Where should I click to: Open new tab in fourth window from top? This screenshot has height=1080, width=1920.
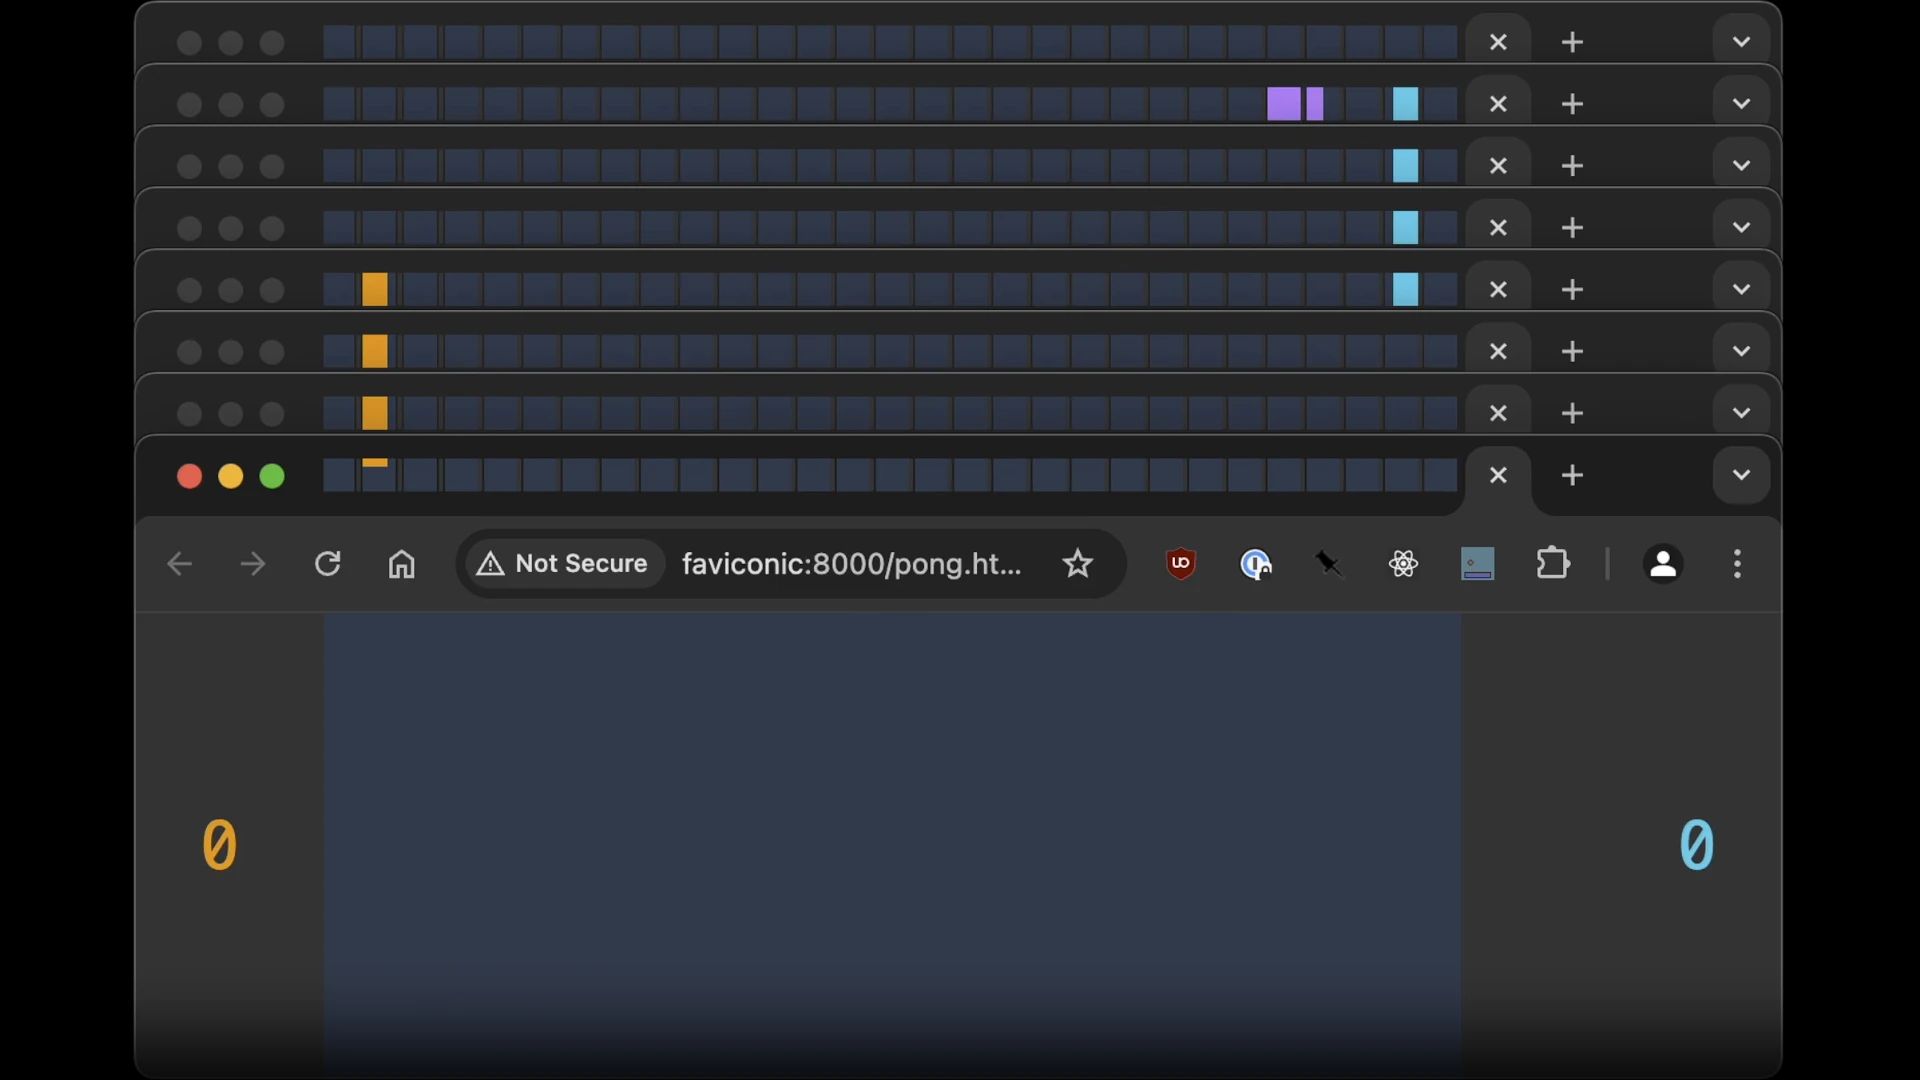pyautogui.click(x=1572, y=228)
